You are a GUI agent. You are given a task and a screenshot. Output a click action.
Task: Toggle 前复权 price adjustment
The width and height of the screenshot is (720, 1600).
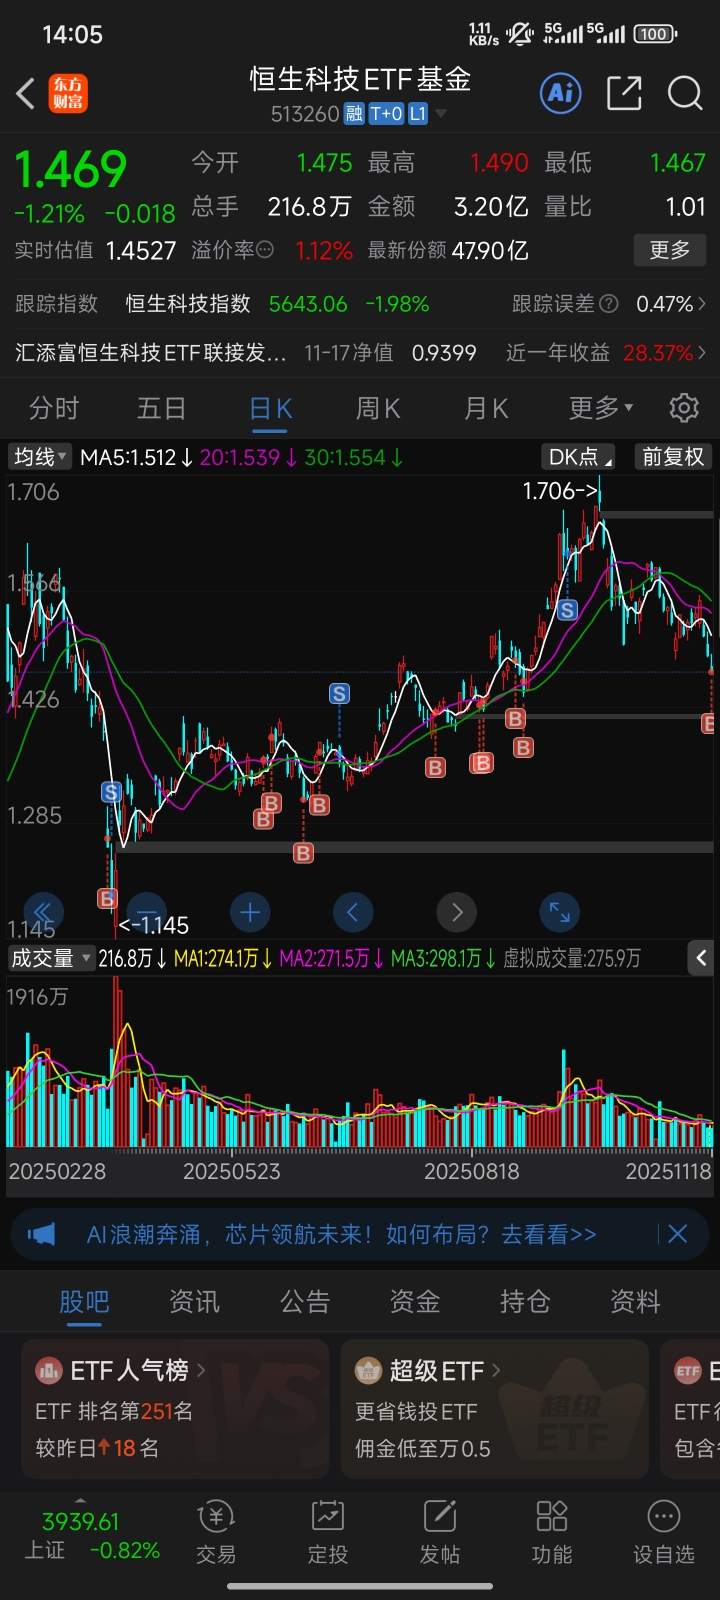(x=673, y=457)
